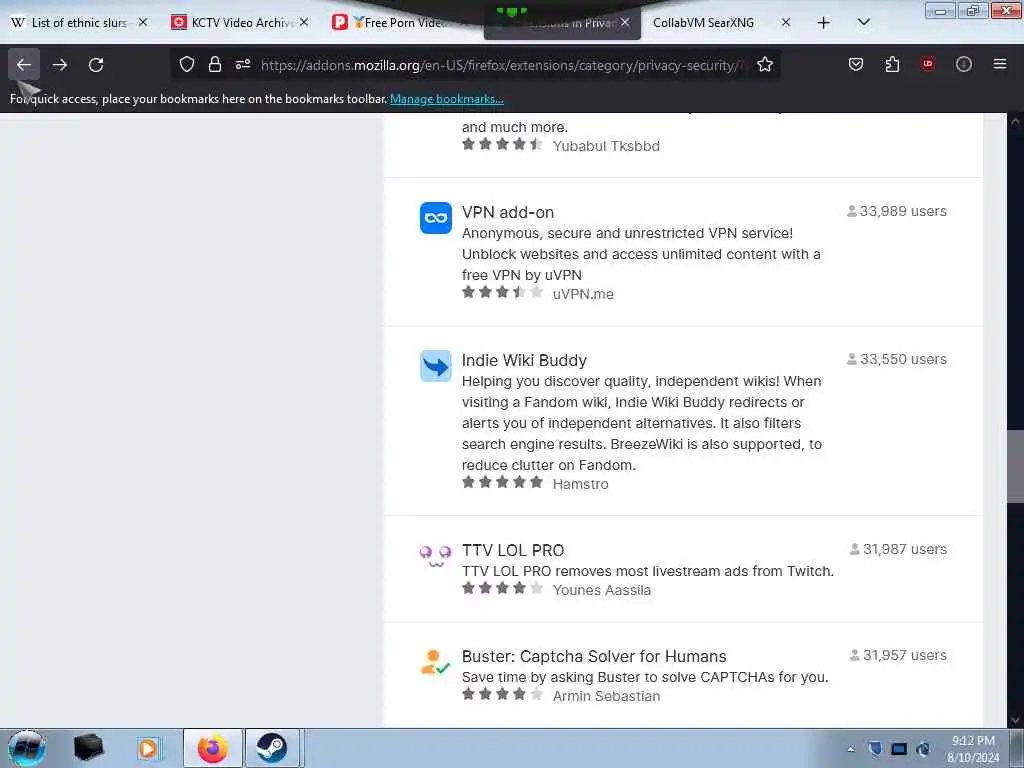Image resolution: width=1024 pixels, height=768 pixels.
Task: Click the Hamstro author name
Action: coord(580,485)
